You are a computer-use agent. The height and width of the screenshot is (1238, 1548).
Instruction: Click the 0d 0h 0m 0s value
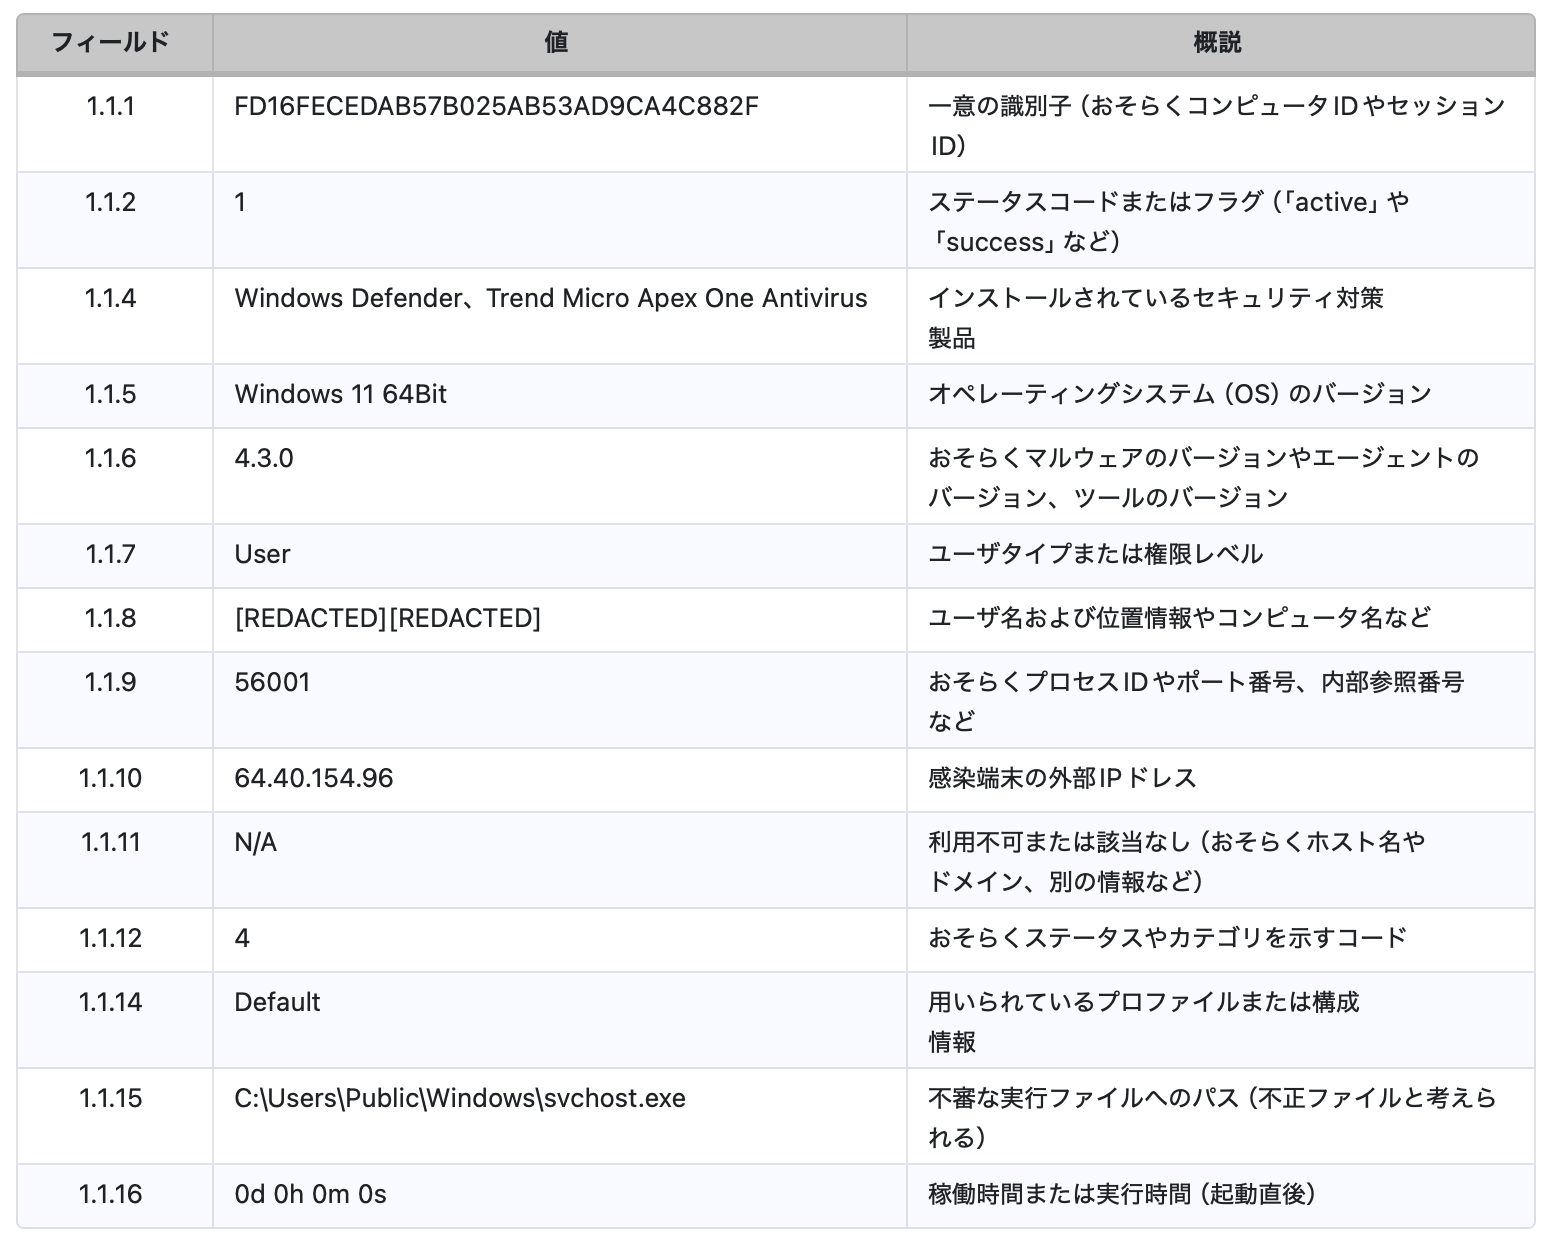[310, 1194]
